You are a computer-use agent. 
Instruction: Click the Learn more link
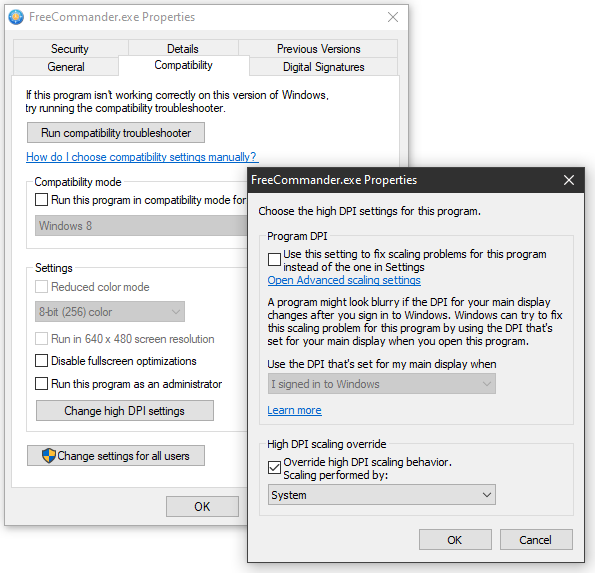click(294, 410)
